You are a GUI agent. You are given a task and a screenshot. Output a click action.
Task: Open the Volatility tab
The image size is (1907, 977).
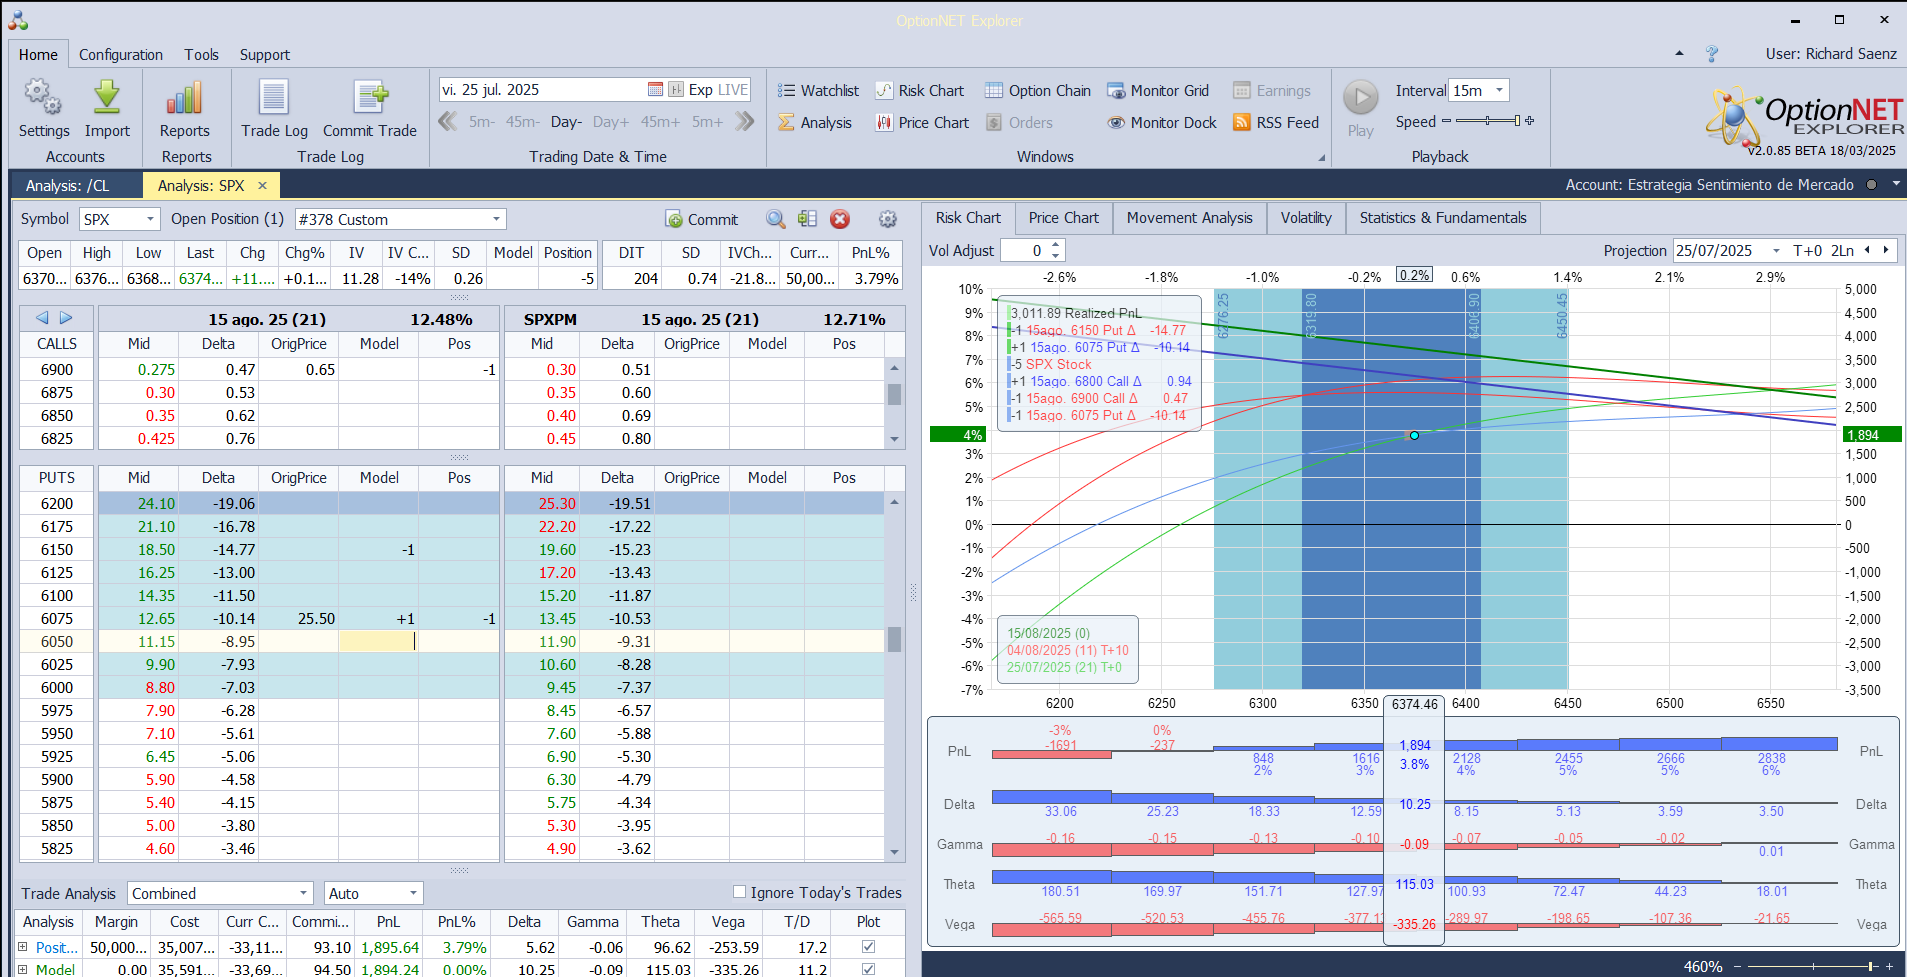point(1305,218)
